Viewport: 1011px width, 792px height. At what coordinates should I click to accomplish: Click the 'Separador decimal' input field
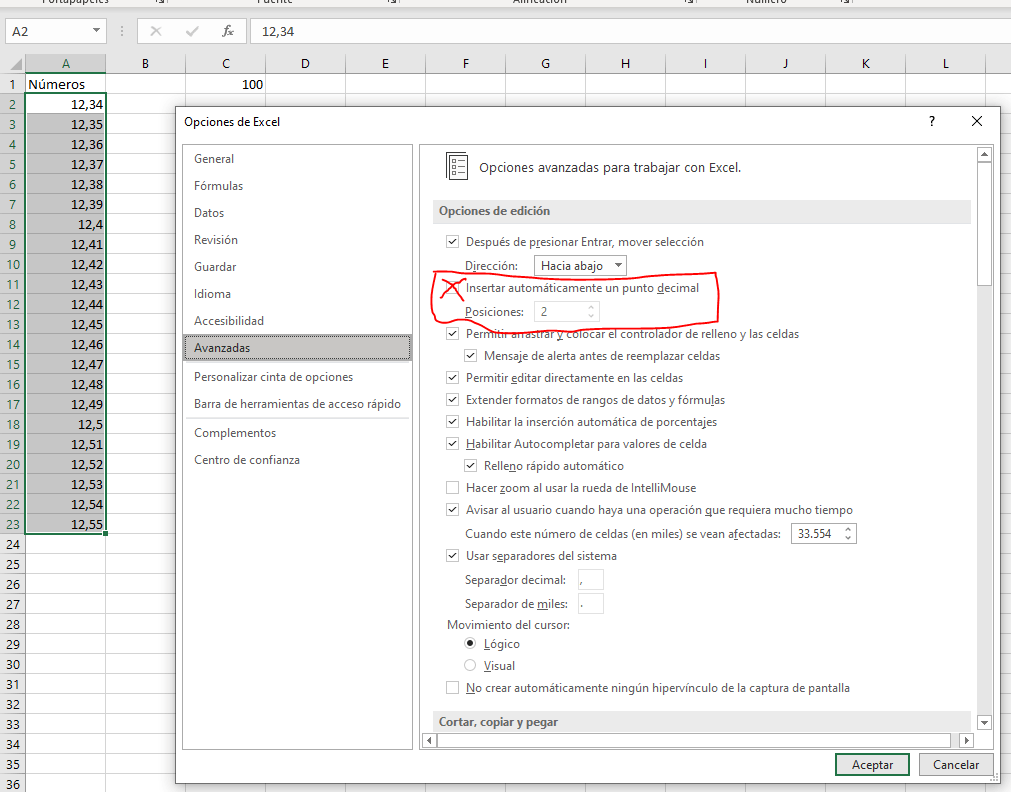[591, 580]
